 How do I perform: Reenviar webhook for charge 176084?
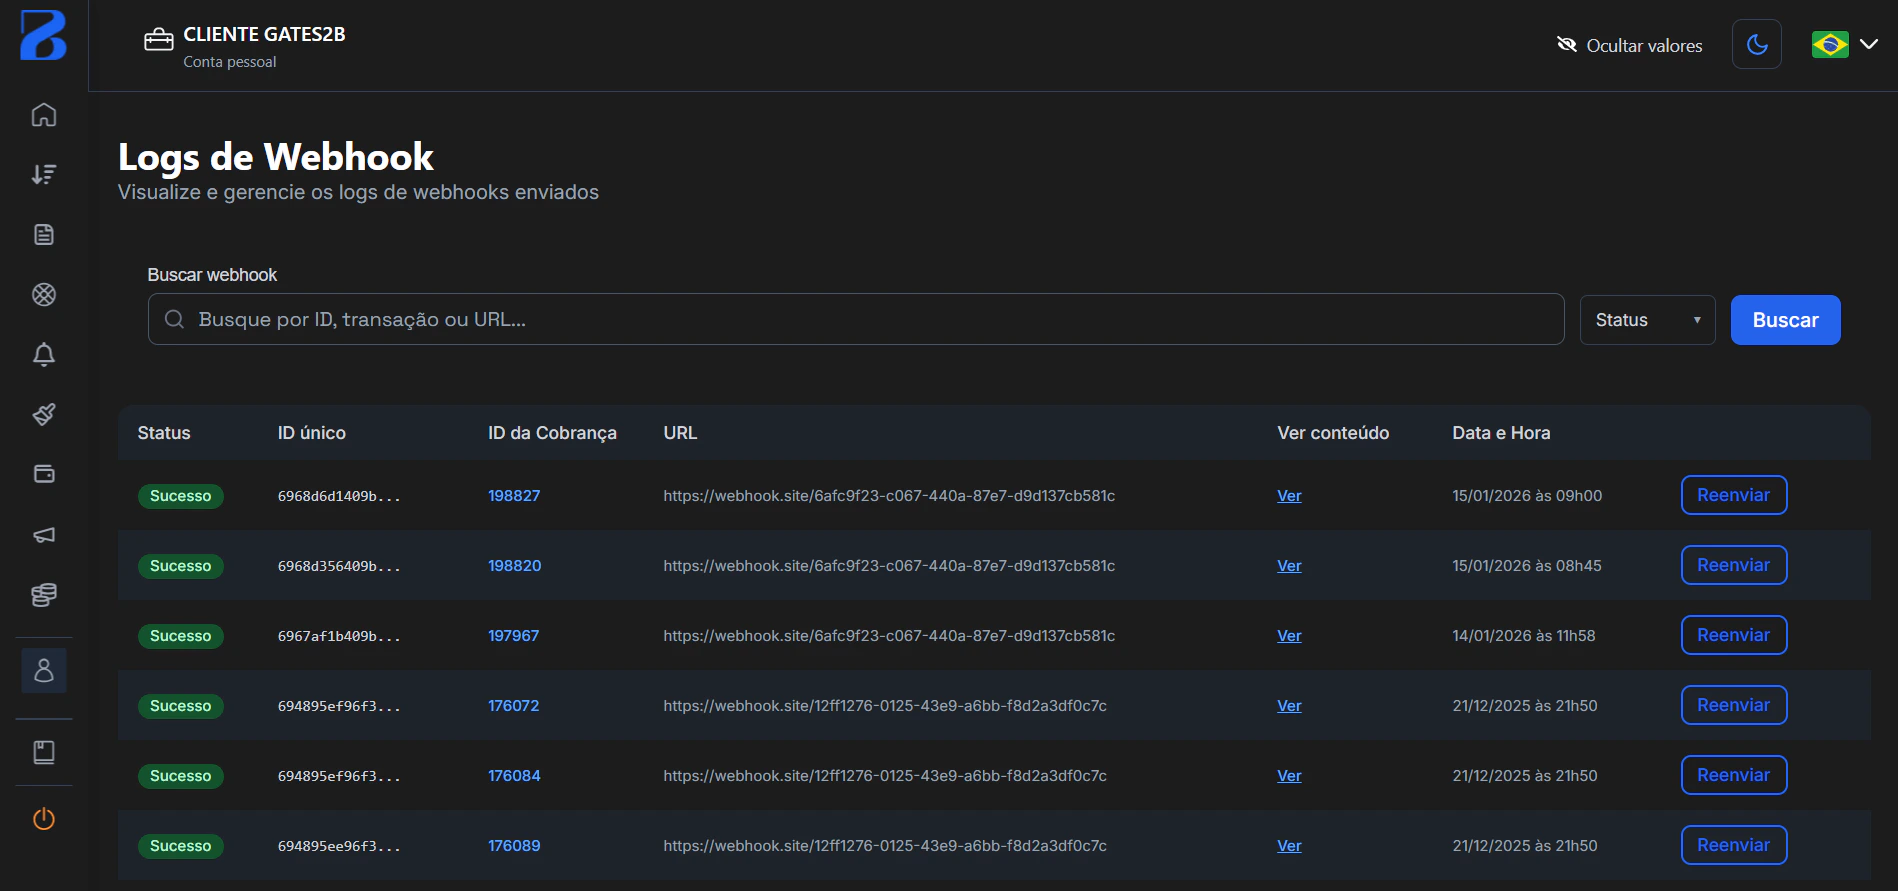pos(1734,775)
